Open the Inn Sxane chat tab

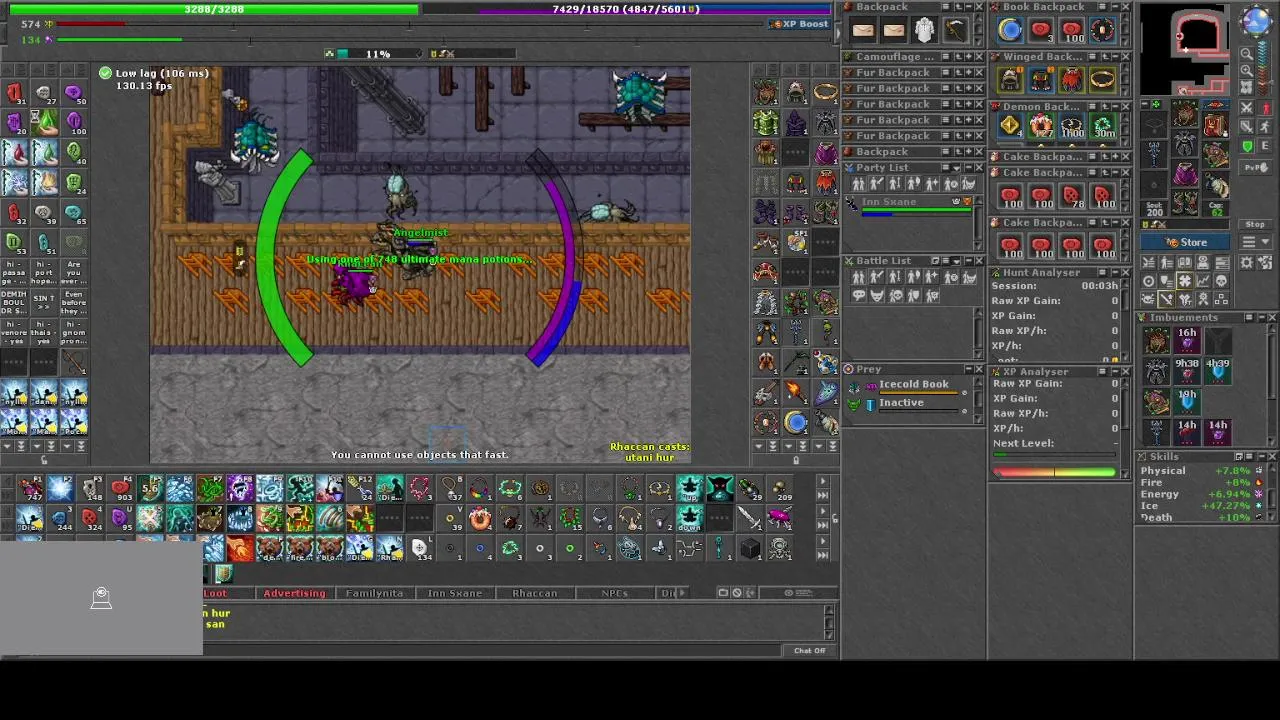click(454, 593)
